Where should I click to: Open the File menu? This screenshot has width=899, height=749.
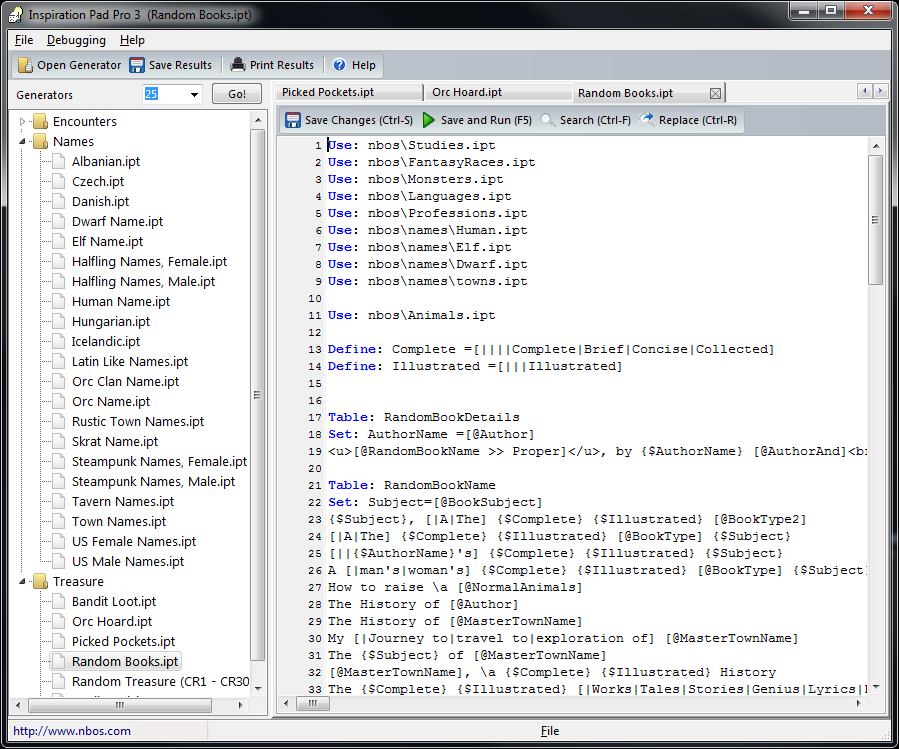pos(24,40)
